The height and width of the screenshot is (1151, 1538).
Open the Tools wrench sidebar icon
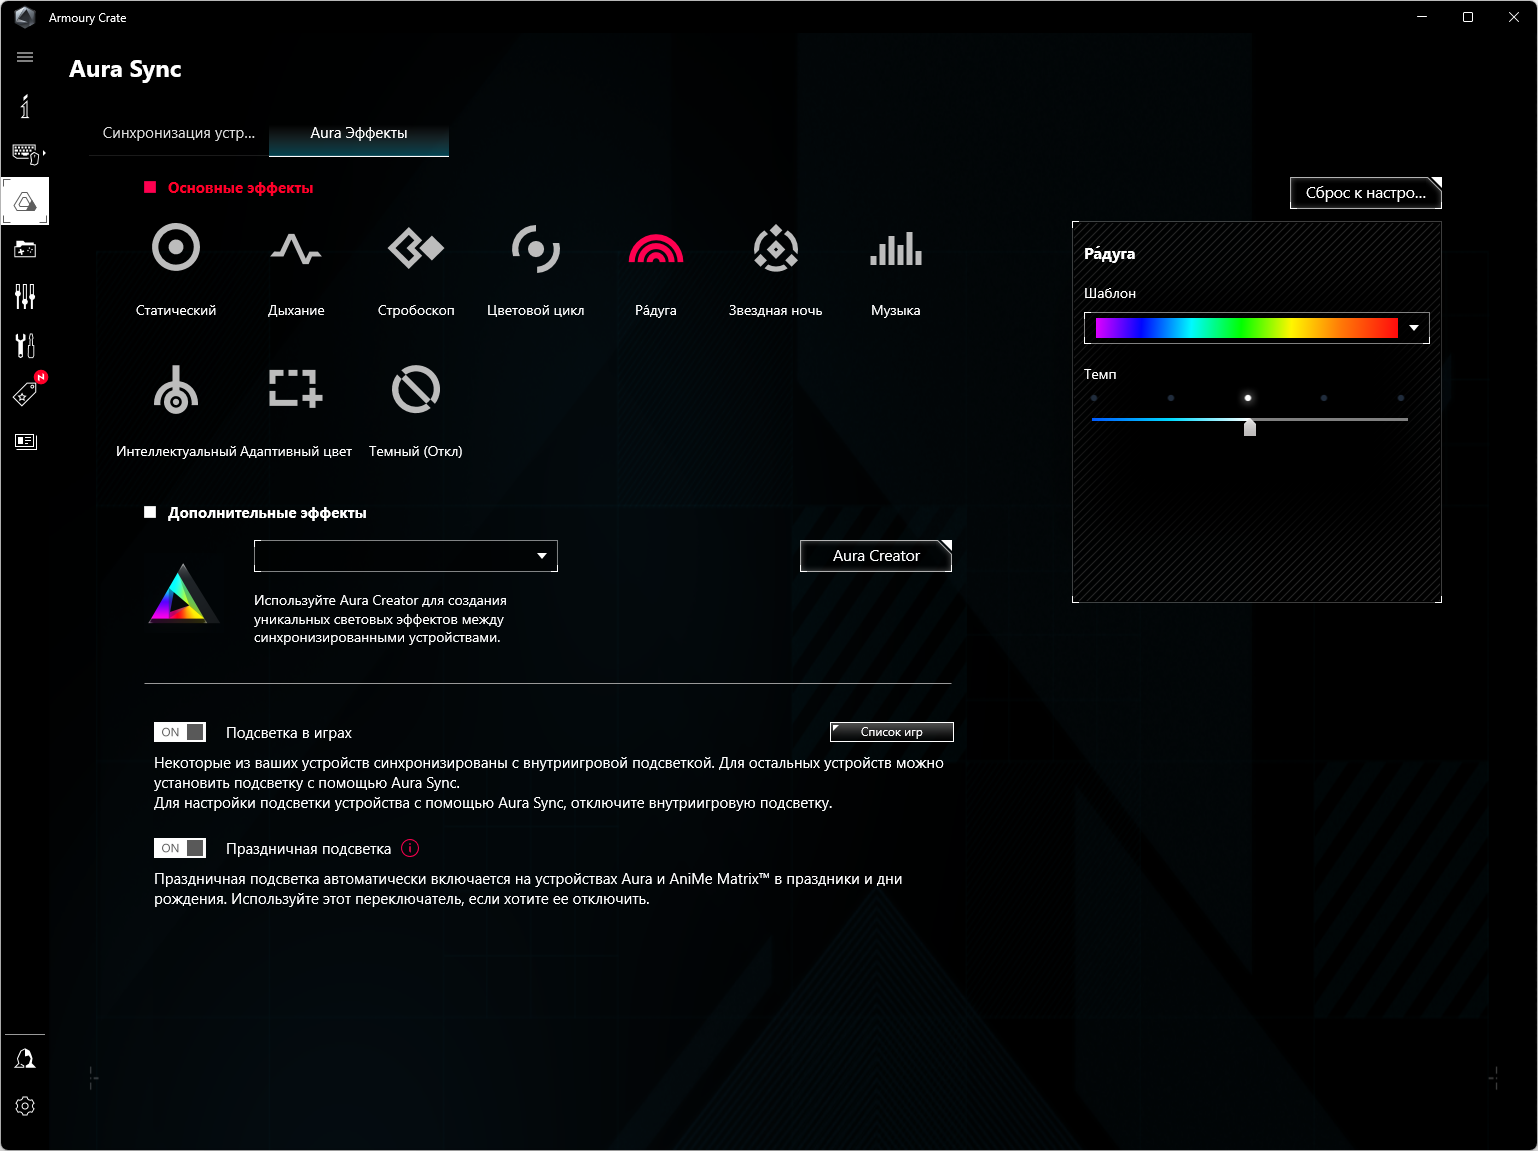pyautogui.click(x=25, y=345)
